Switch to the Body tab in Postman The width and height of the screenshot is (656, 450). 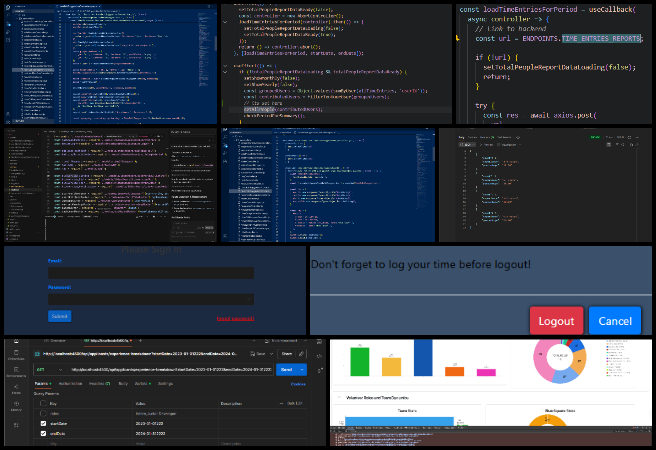(123, 383)
